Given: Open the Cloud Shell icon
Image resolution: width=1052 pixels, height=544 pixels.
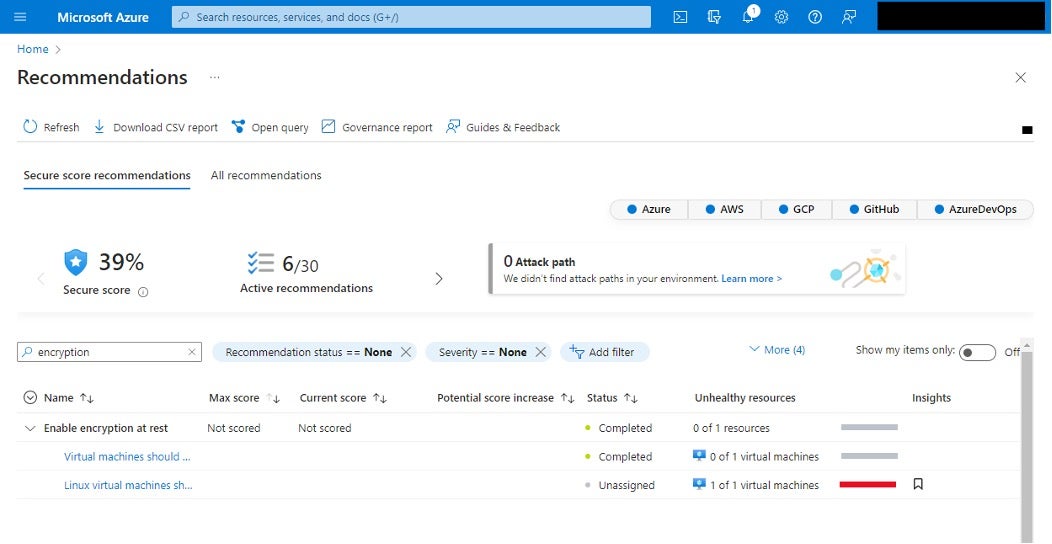Looking at the screenshot, I should (x=680, y=17).
